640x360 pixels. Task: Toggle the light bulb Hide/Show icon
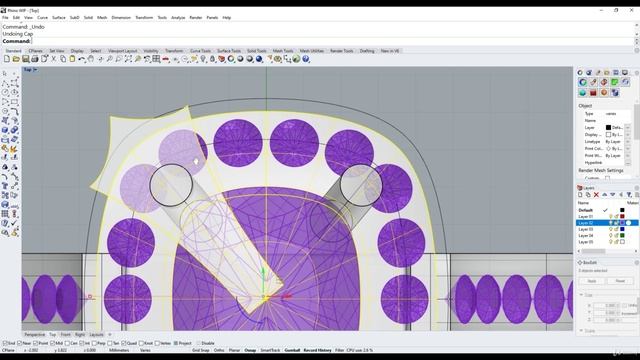[203, 59]
